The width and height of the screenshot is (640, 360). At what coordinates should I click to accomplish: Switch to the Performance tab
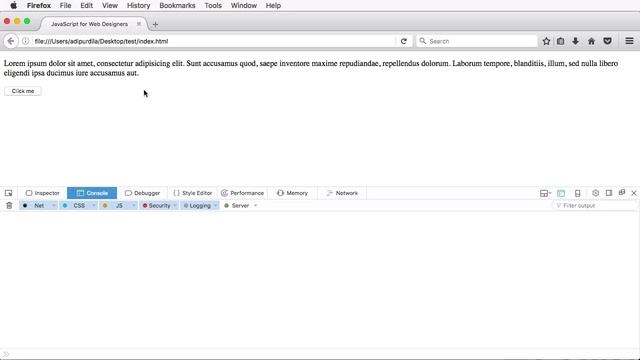(x=242, y=193)
